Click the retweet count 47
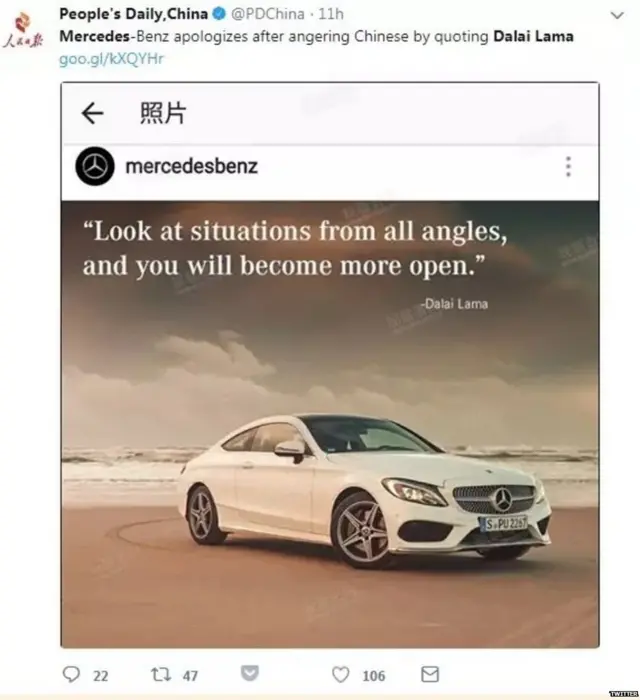640x700 pixels. [190, 676]
